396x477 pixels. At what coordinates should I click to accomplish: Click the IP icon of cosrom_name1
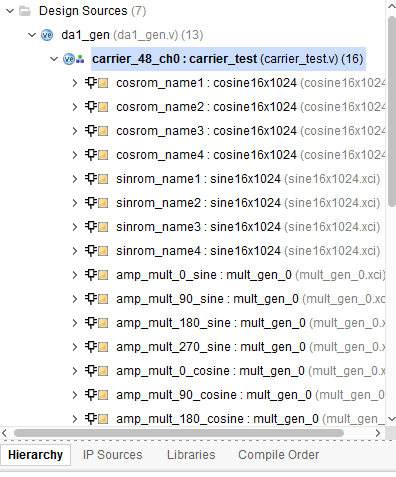point(97,82)
